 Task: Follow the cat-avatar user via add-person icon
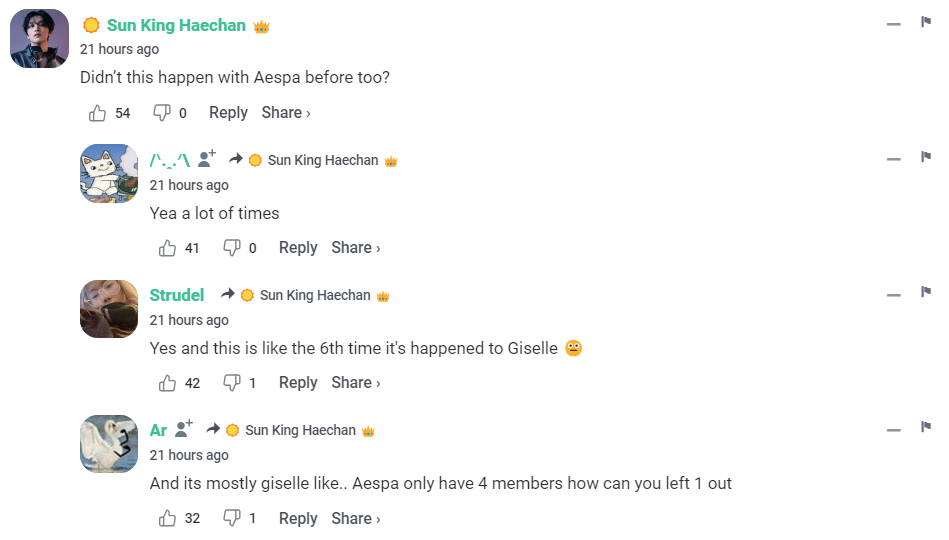(207, 159)
